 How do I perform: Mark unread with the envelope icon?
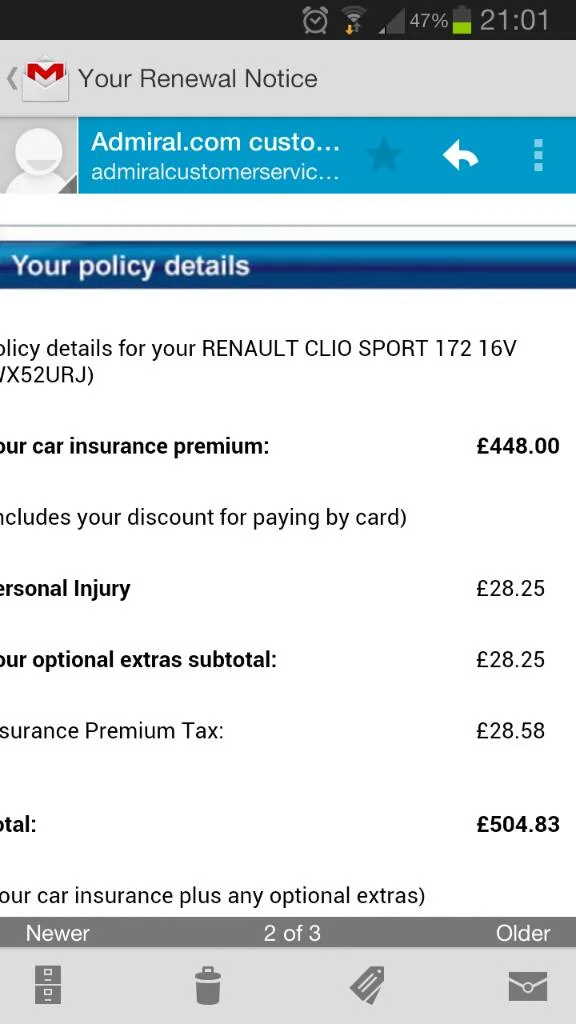click(x=528, y=986)
